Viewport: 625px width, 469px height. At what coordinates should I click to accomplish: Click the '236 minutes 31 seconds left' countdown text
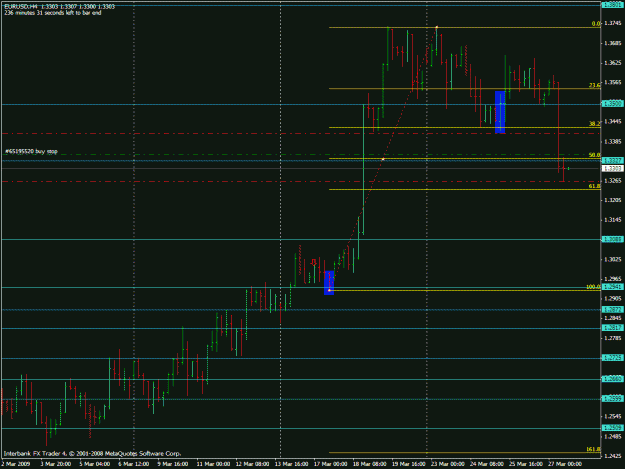(53, 13)
